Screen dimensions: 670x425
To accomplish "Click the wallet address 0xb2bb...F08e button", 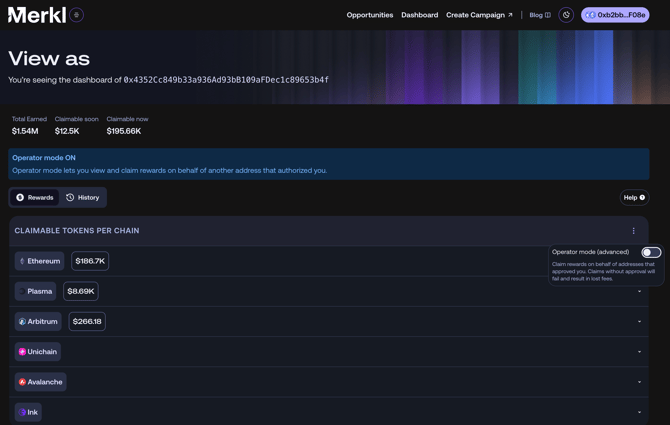I will (615, 15).
